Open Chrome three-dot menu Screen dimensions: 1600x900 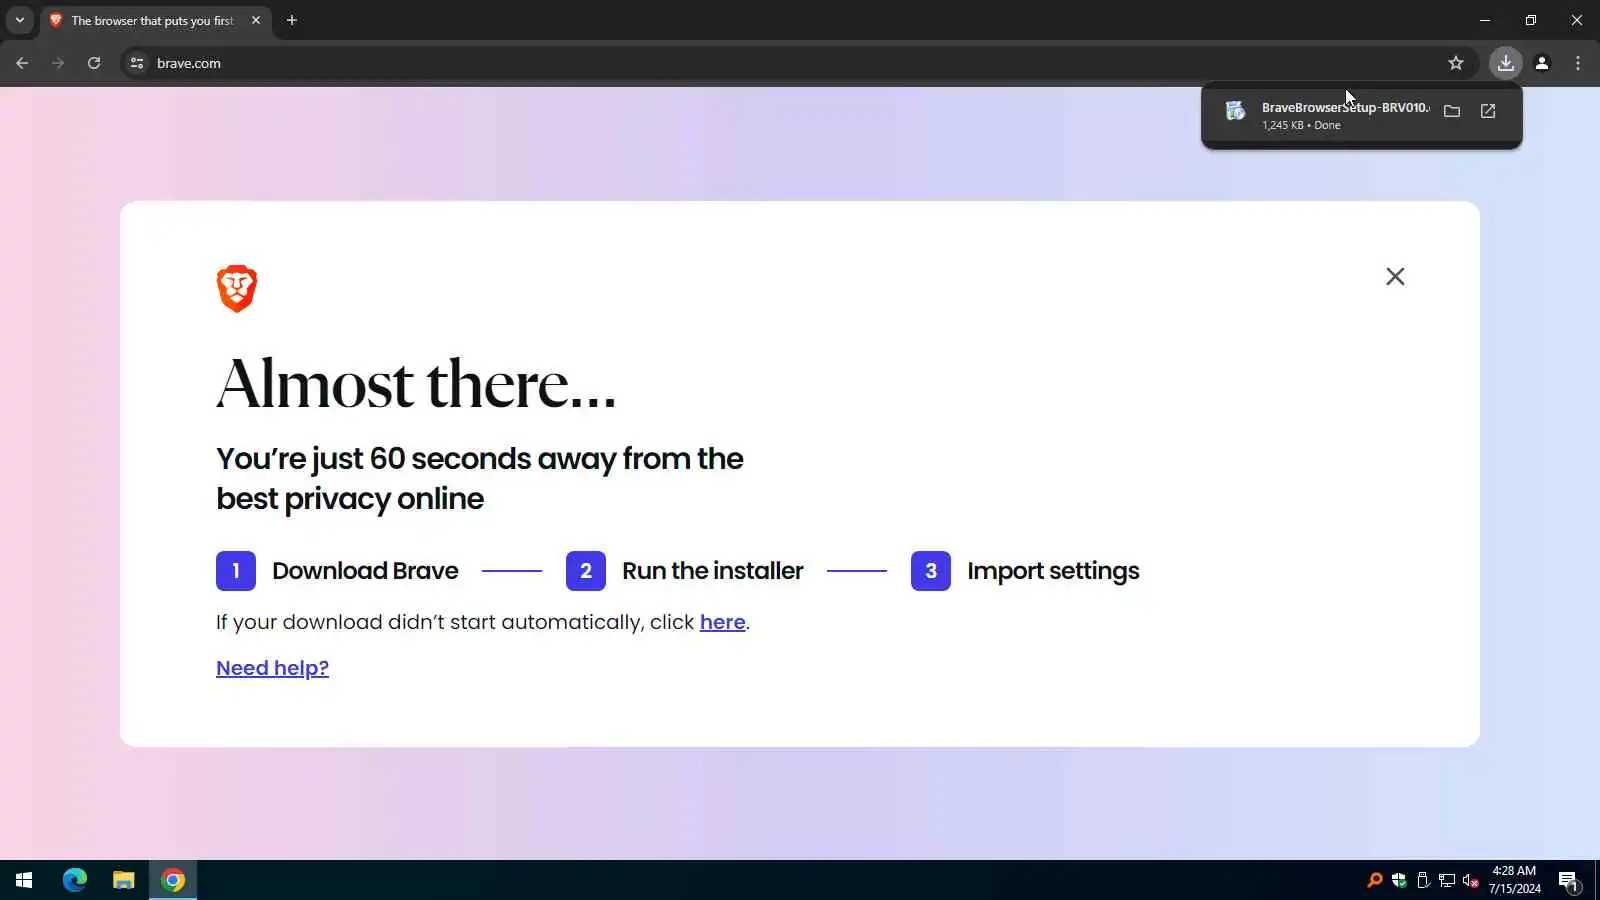(x=1578, y=63)
